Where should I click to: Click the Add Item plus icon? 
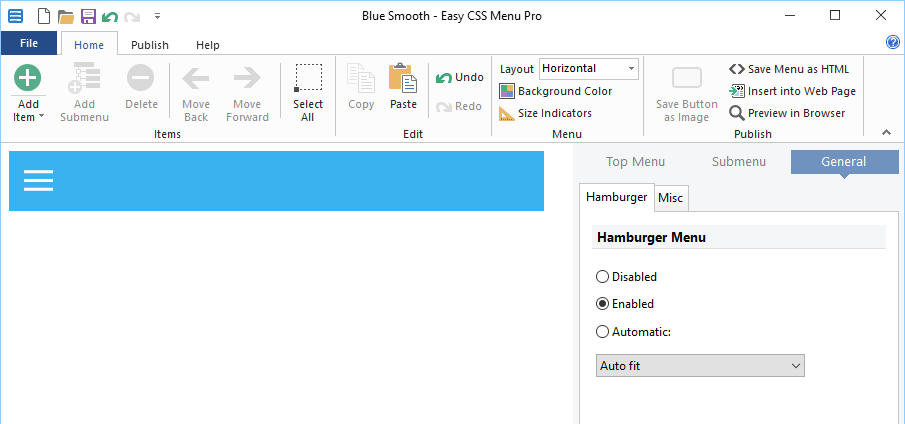coord(28,79)
